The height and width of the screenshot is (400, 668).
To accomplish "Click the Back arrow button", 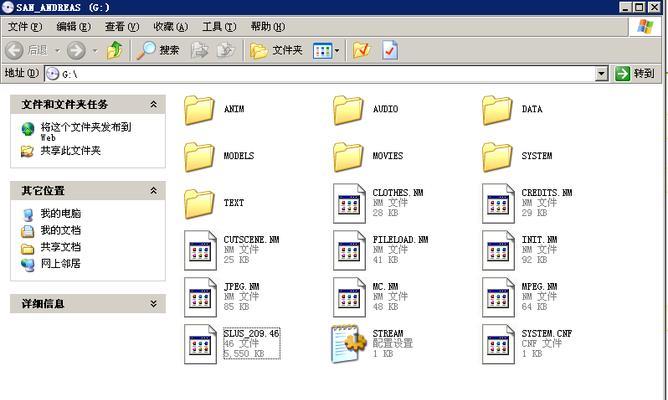I will point(14,51).
